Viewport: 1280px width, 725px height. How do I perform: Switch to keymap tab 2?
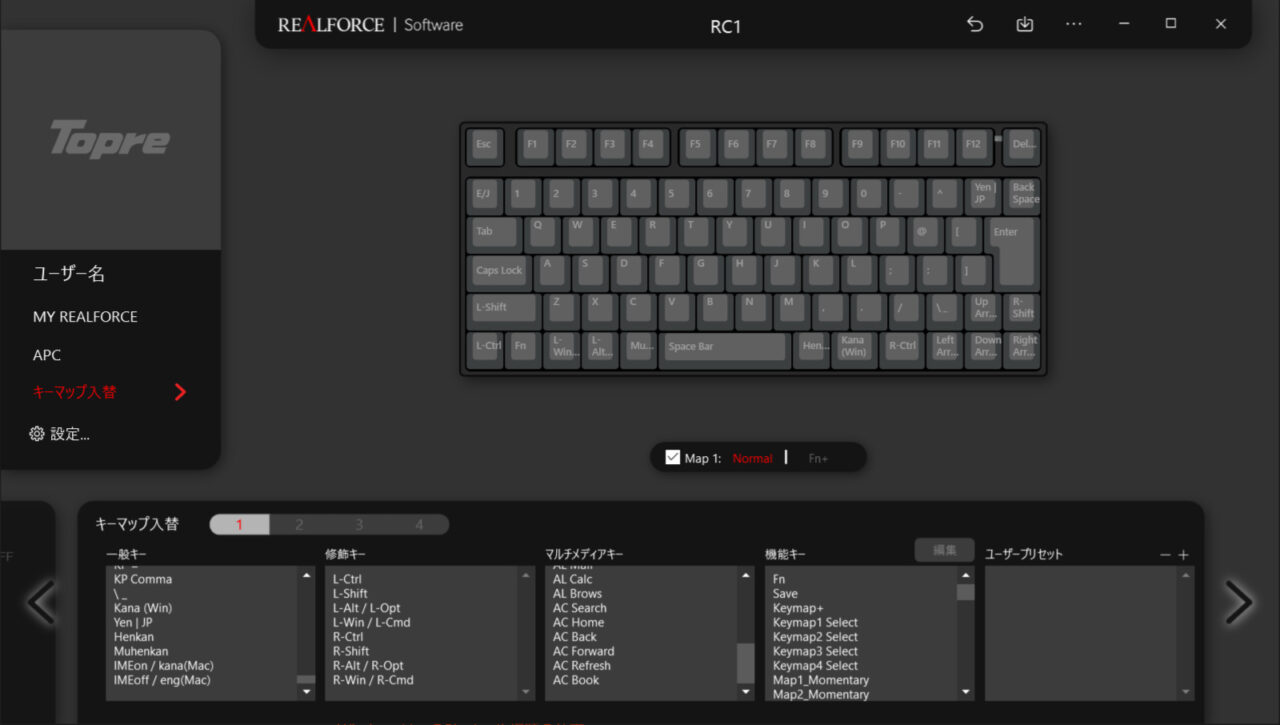[x=299, y=524]
